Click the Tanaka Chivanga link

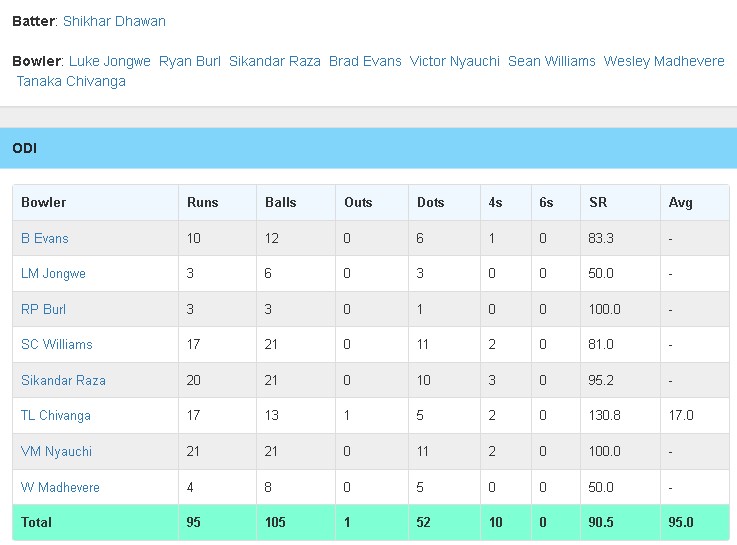coord(71,81)
